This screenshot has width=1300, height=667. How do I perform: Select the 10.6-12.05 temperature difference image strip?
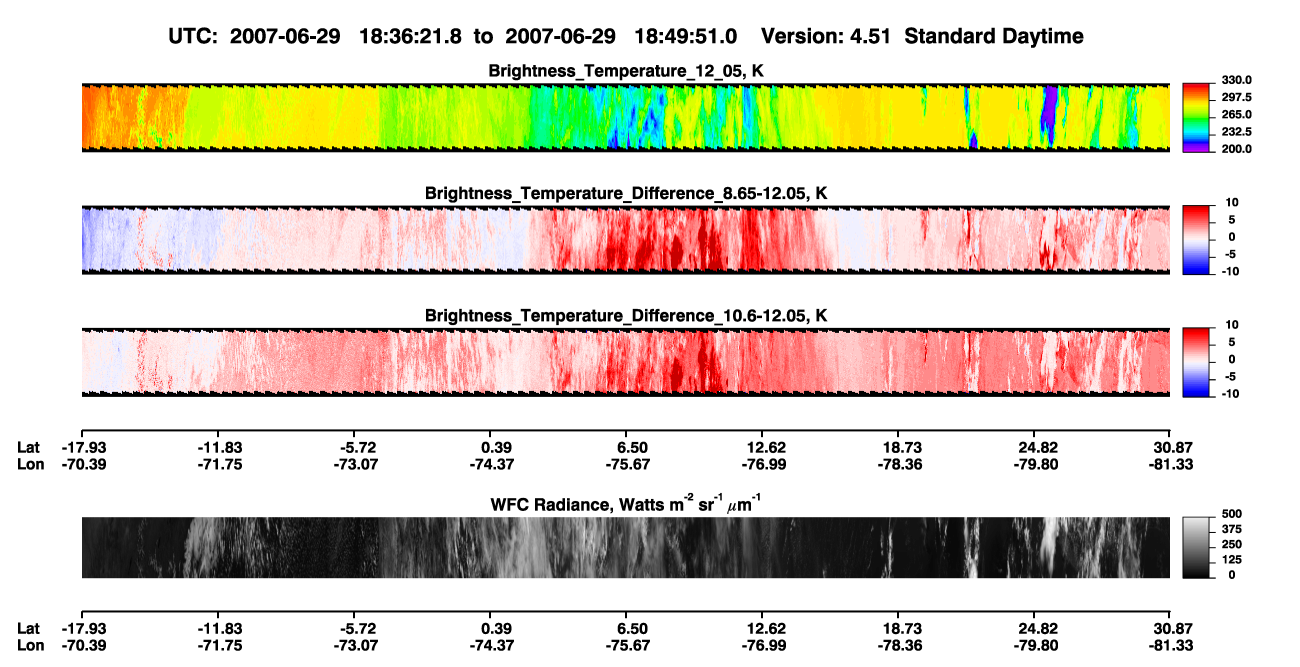(625, 362)
